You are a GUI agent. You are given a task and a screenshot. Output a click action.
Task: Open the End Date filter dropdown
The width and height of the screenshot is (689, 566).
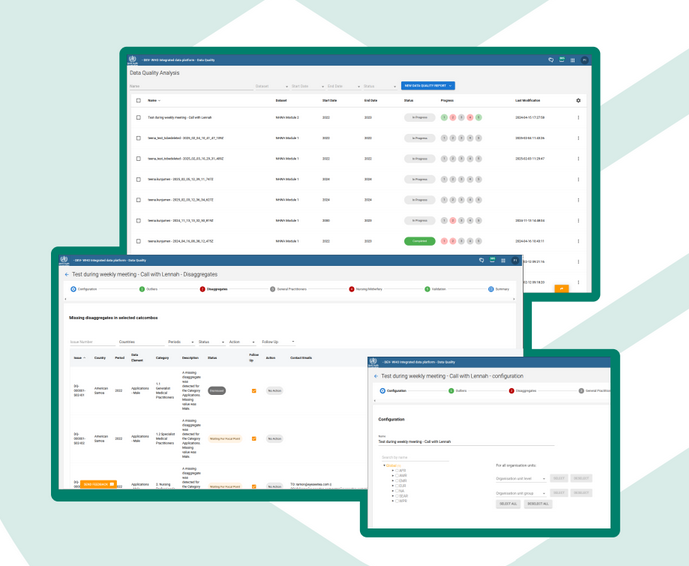coord(344,86)
